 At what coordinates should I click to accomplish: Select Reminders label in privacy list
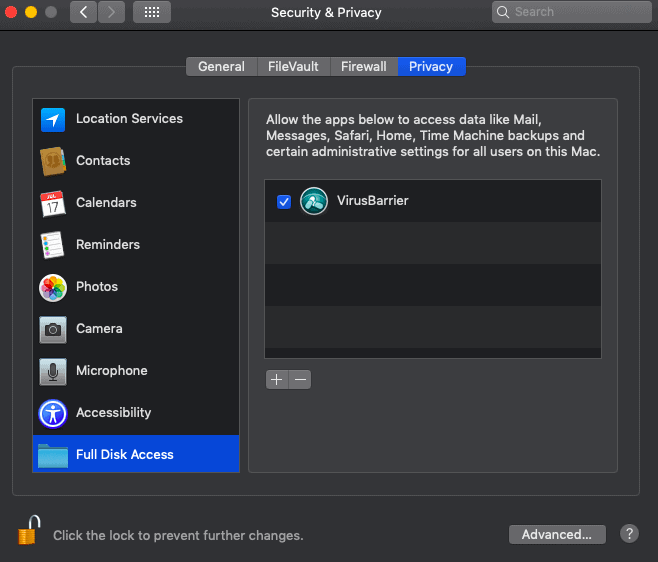point(108,244)
